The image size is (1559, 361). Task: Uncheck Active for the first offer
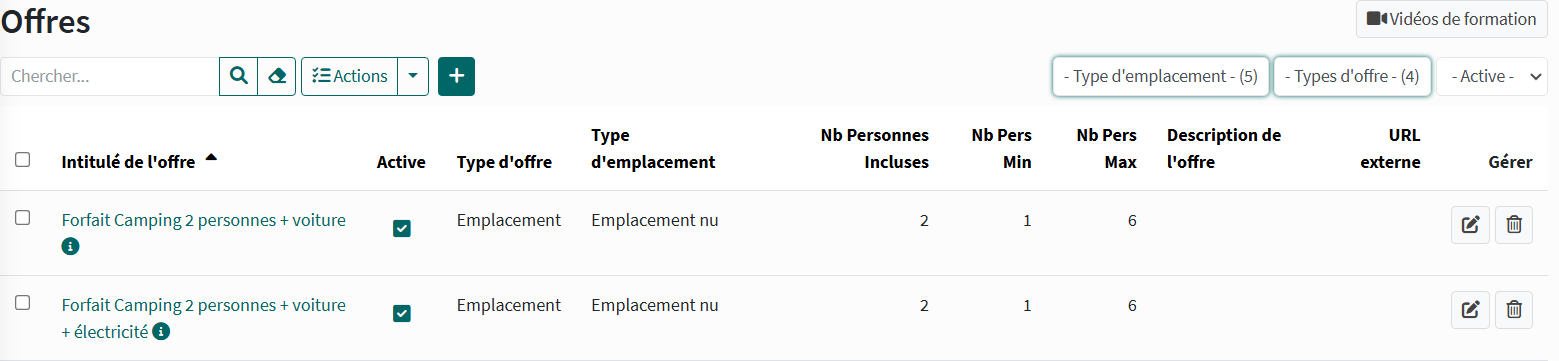(401, 229)
